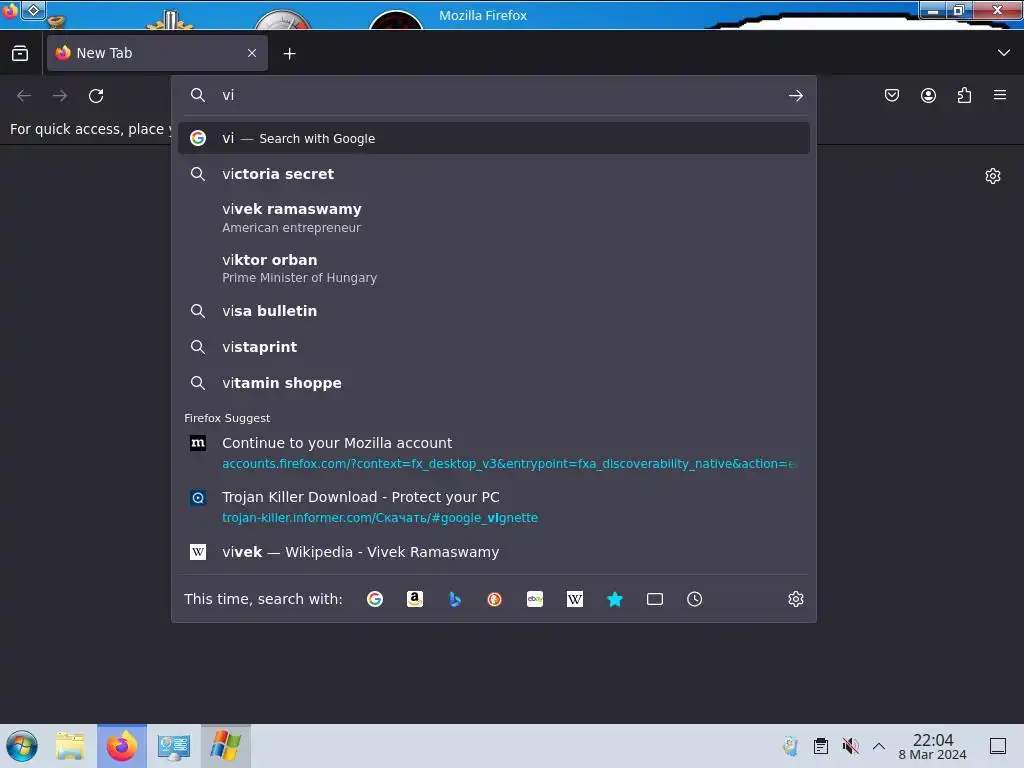This screenshot has width=1024, height=768.
Task: Toggle the muted volume tray icon
Action: [850, 746]
